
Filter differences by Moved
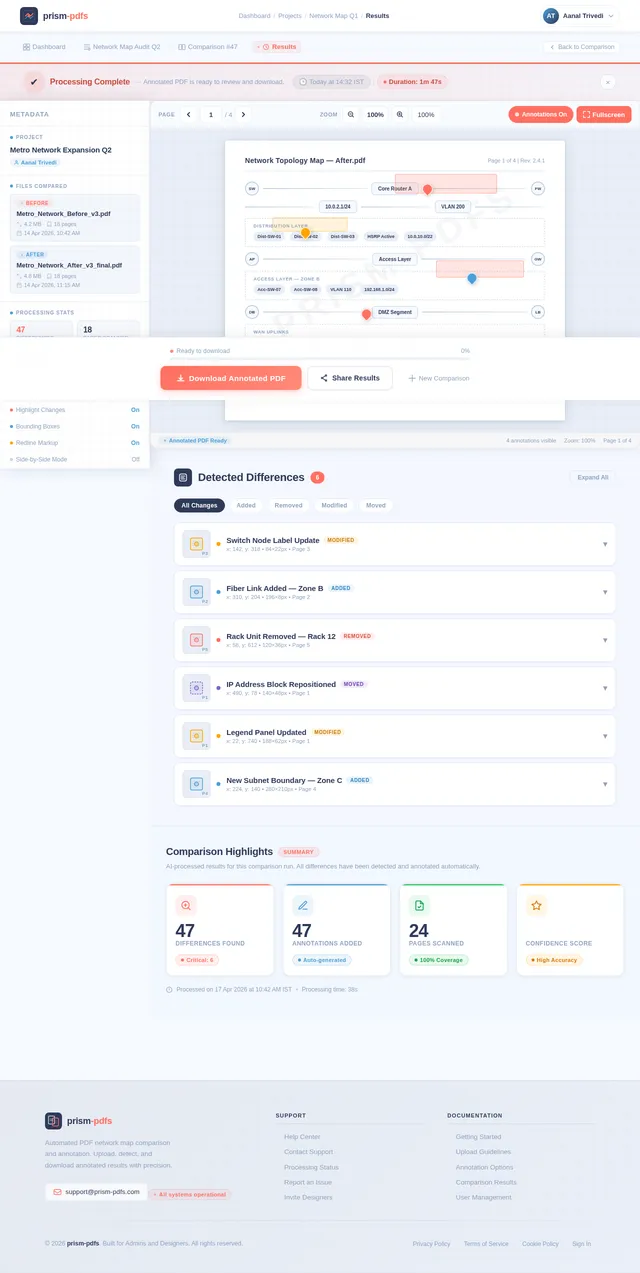[x=376, y=506]
